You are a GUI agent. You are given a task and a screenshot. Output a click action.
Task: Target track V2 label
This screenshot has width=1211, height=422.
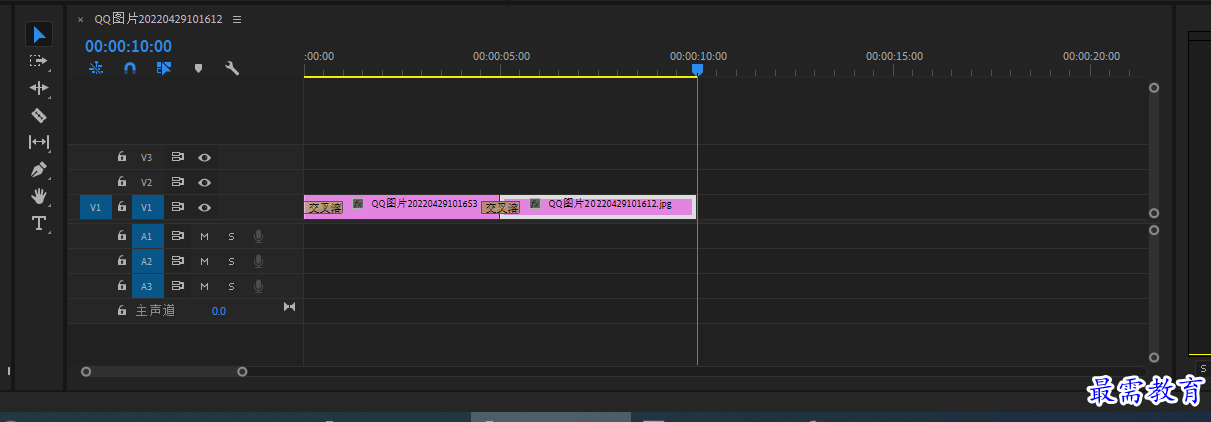147,182
